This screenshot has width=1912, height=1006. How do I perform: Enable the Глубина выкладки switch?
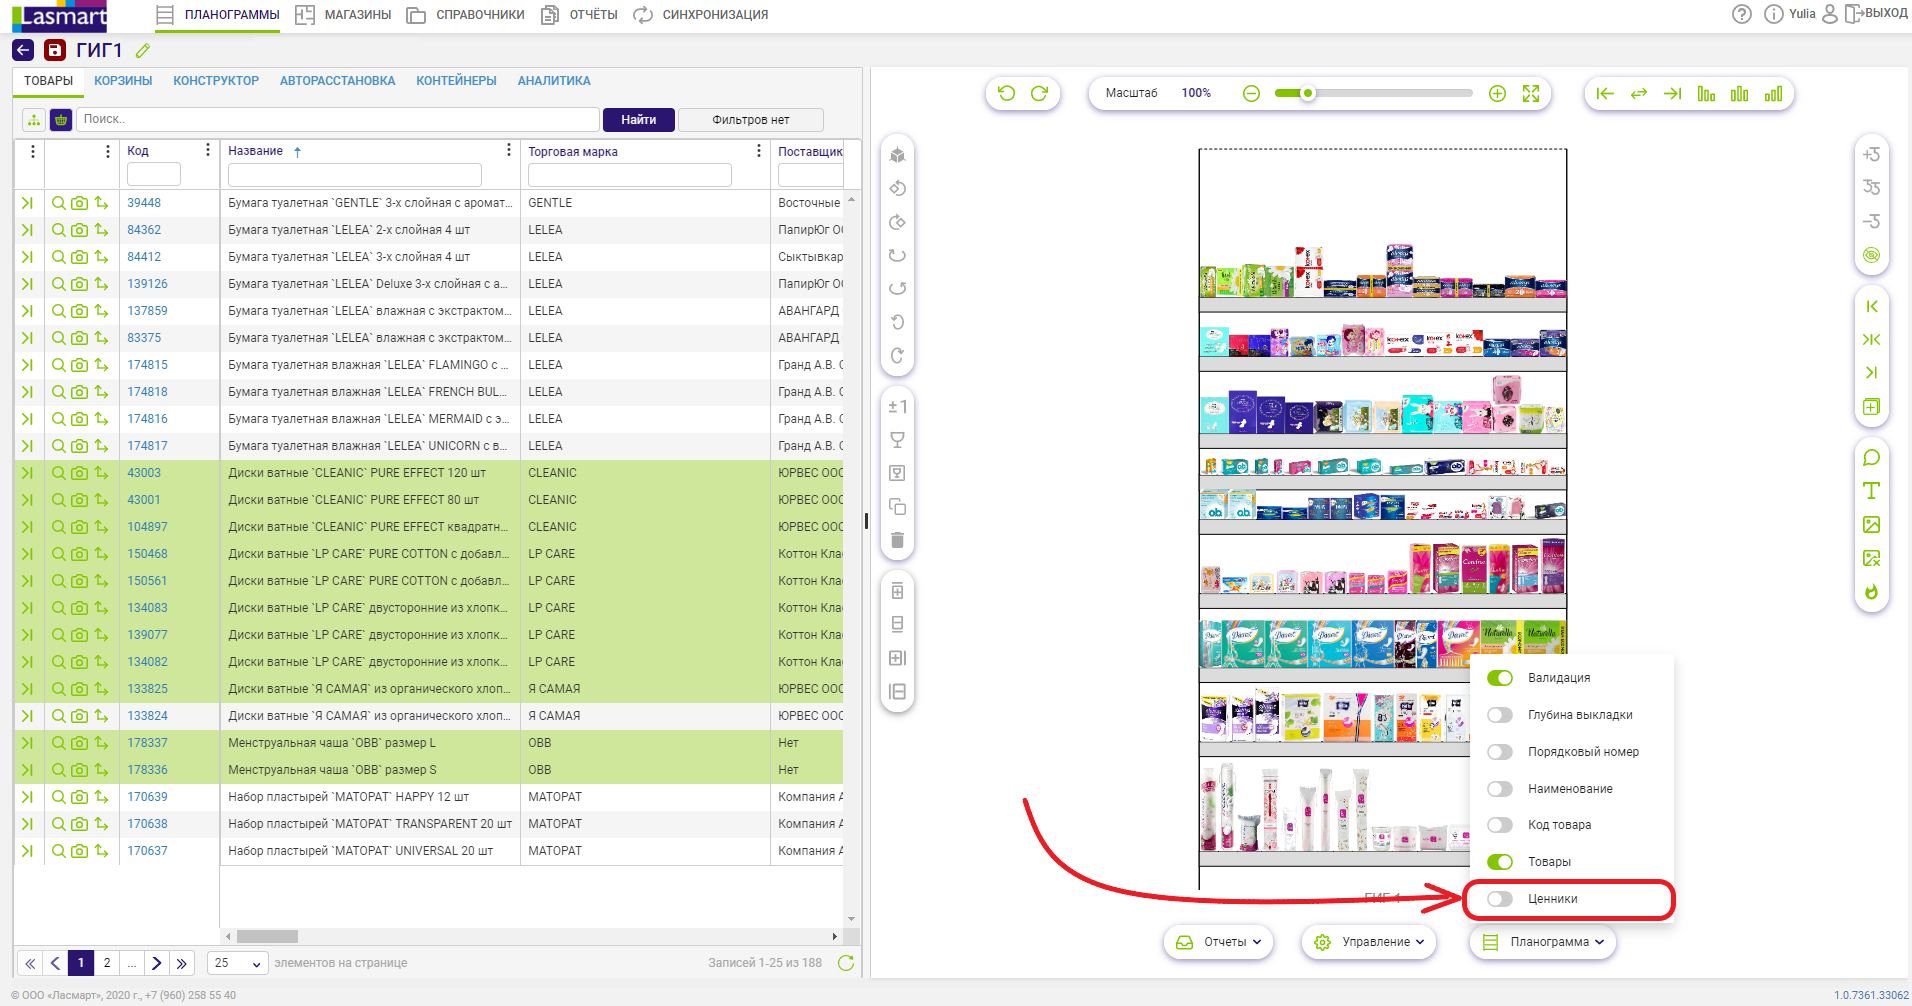[x=1500, y=715]
